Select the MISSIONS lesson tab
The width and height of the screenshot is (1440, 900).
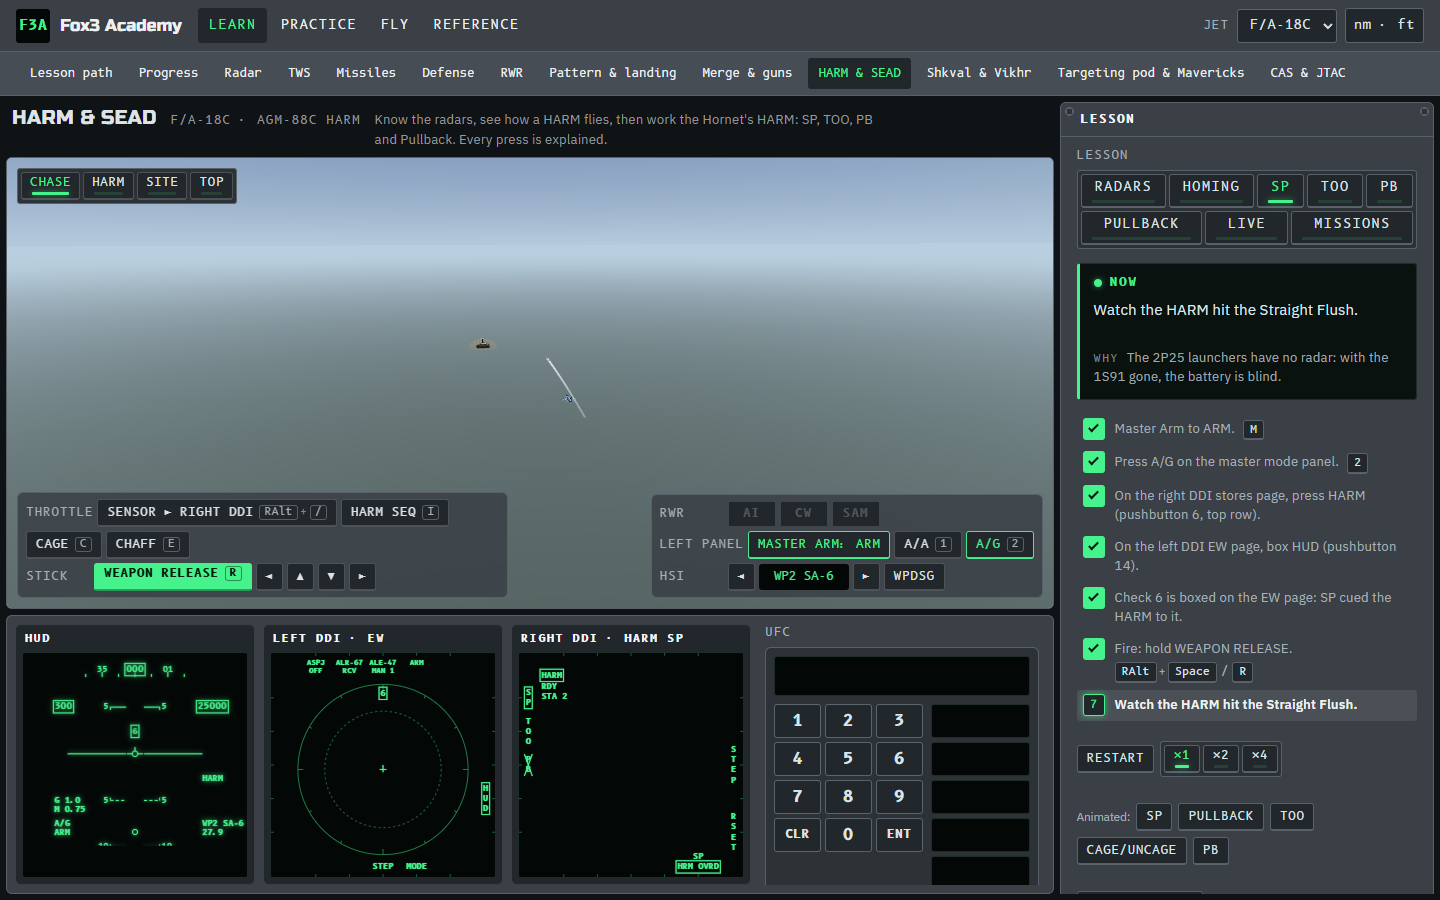(1352, 226)
